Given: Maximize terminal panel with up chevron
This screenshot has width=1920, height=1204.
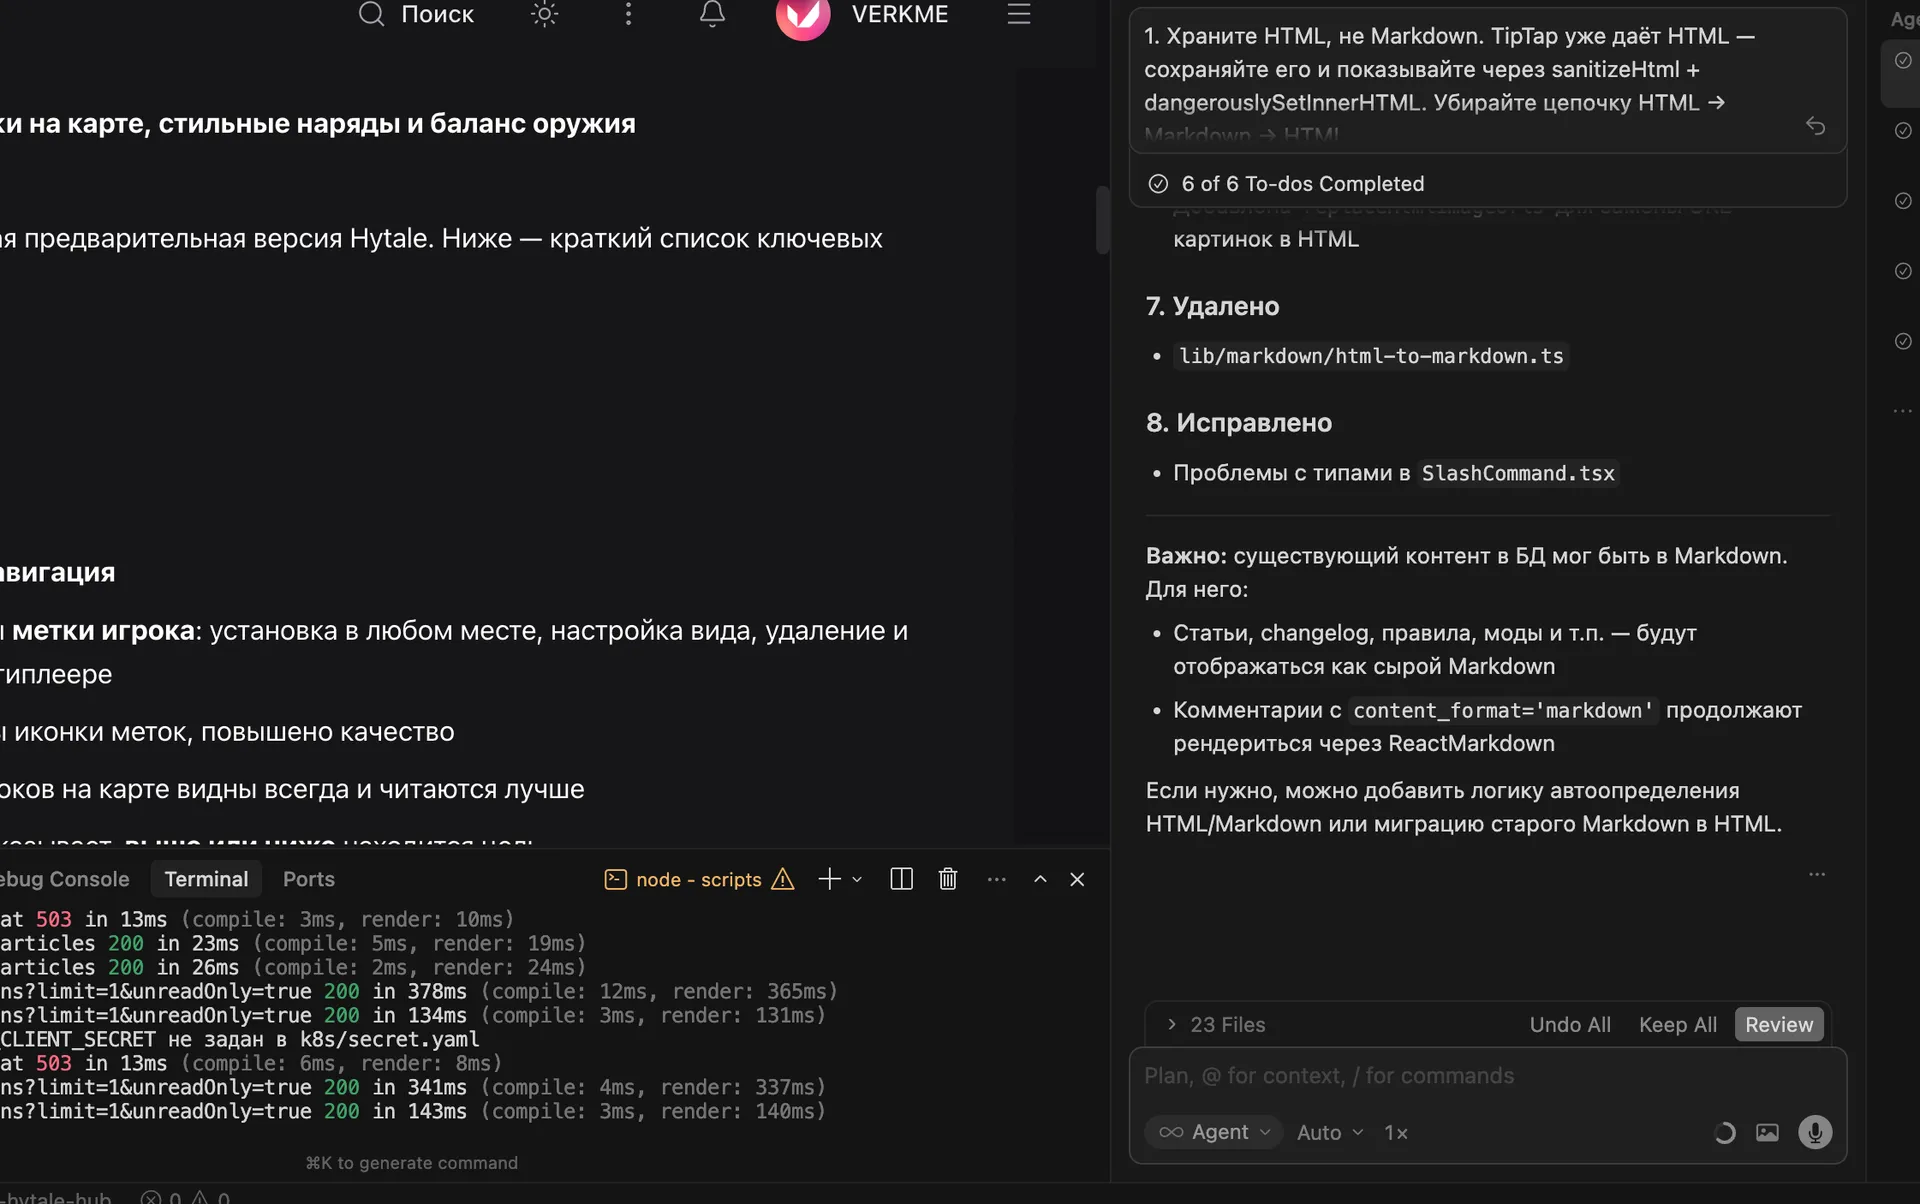Looking at the screenshot, I should [x=1040, y=879].
